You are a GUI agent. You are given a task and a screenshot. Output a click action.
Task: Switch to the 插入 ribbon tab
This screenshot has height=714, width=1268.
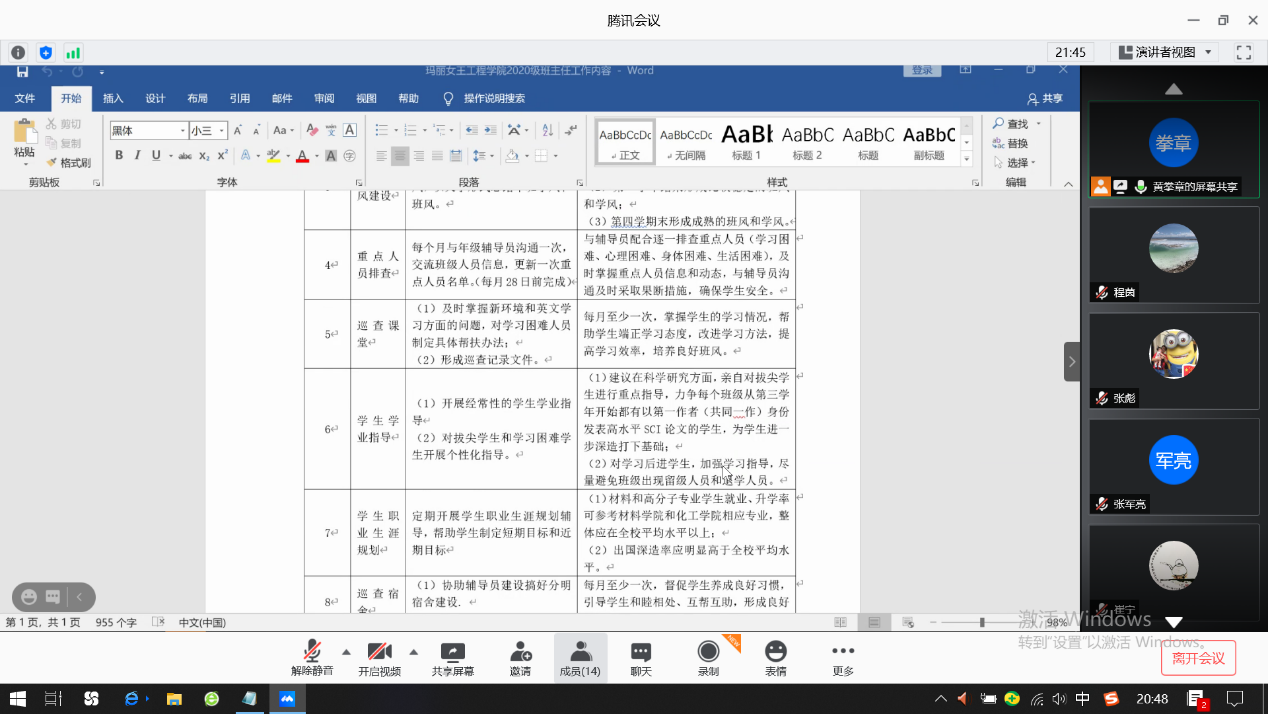pyautogui.click(x=113, y=98)
